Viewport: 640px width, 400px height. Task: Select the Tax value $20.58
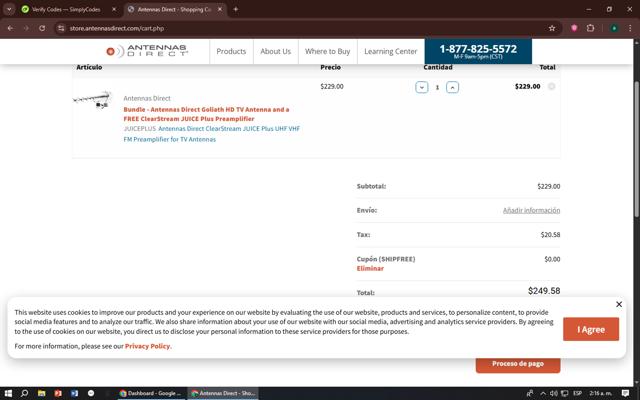(550, 235)
